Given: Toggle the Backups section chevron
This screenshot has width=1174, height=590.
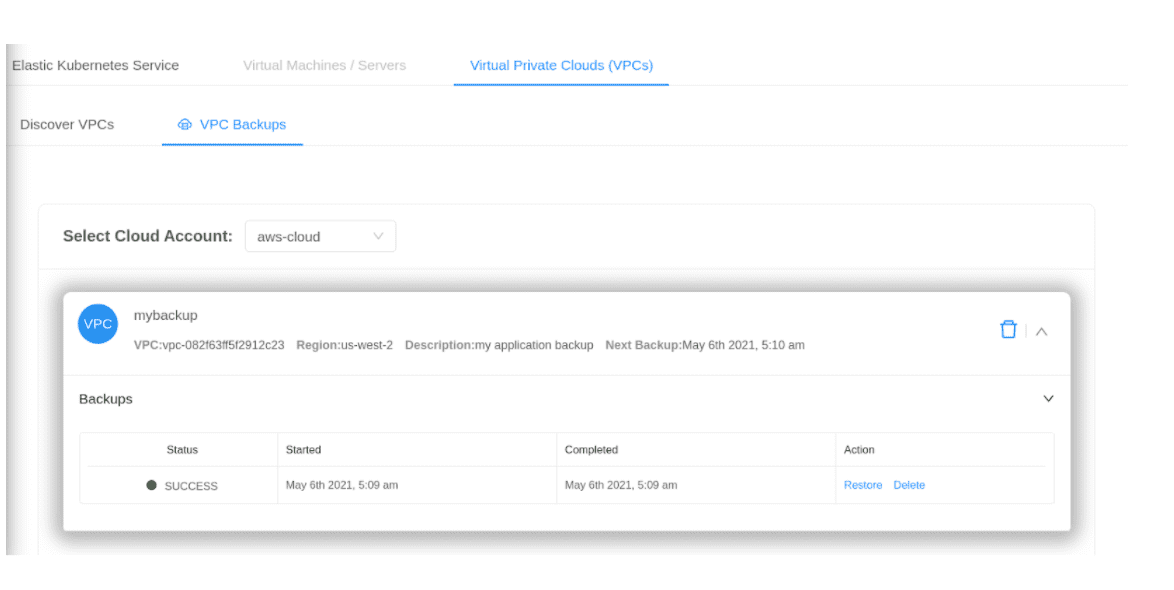Looking at the screenshot, I should pyautogui.click(x=1048, y=399).
